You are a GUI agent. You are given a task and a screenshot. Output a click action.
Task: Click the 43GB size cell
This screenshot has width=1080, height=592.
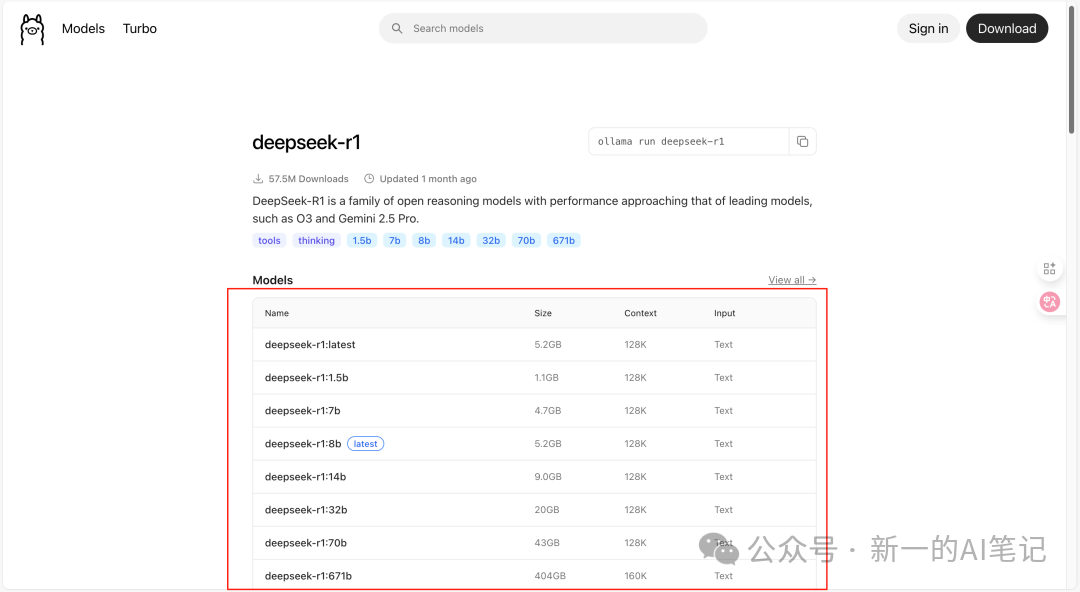[547, 543]
